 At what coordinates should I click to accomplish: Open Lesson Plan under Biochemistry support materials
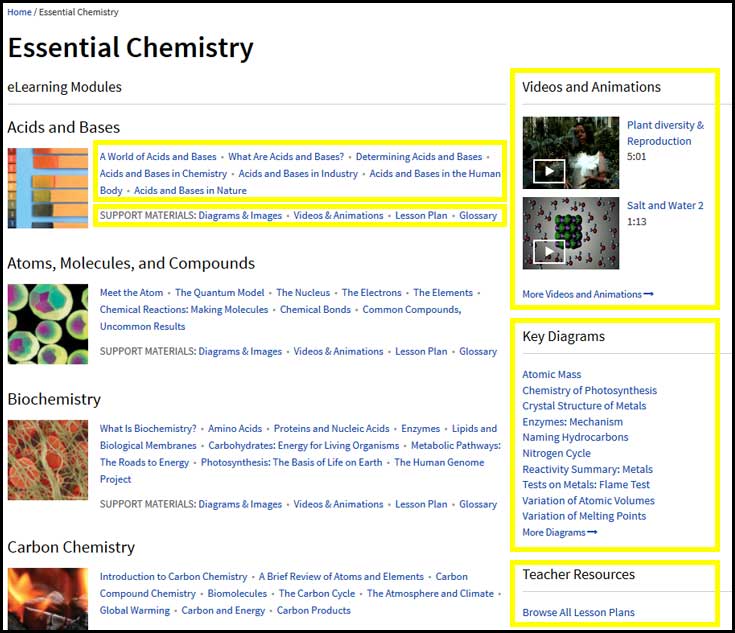tap(421, 504)
